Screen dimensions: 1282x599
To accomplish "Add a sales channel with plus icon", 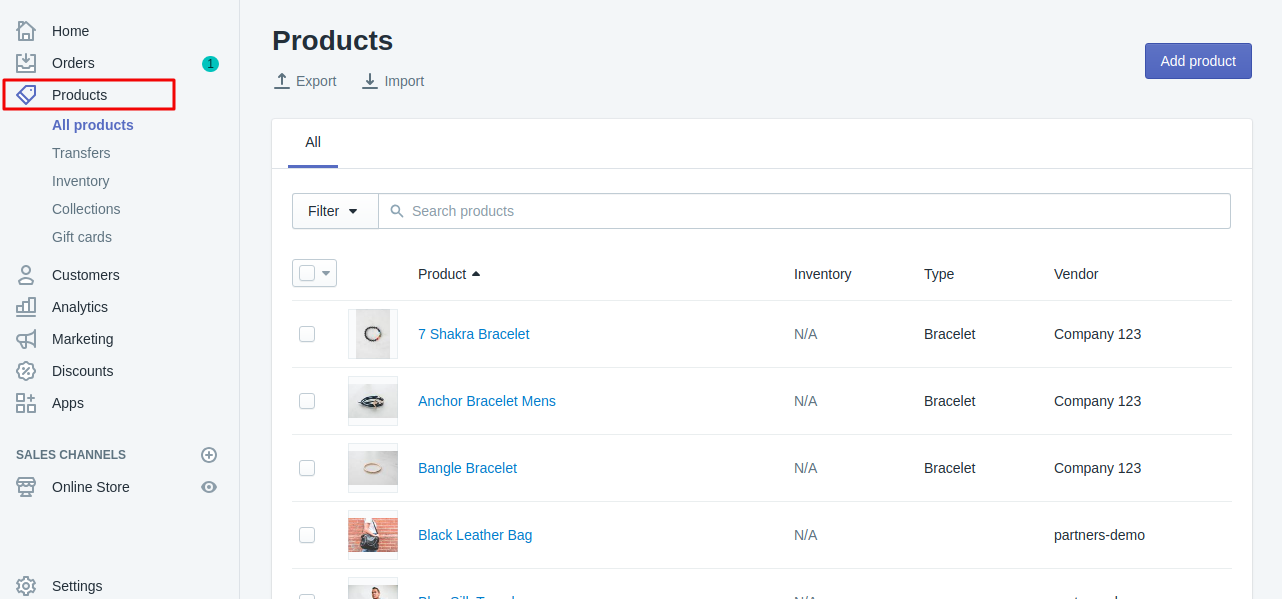I will 209,455.
